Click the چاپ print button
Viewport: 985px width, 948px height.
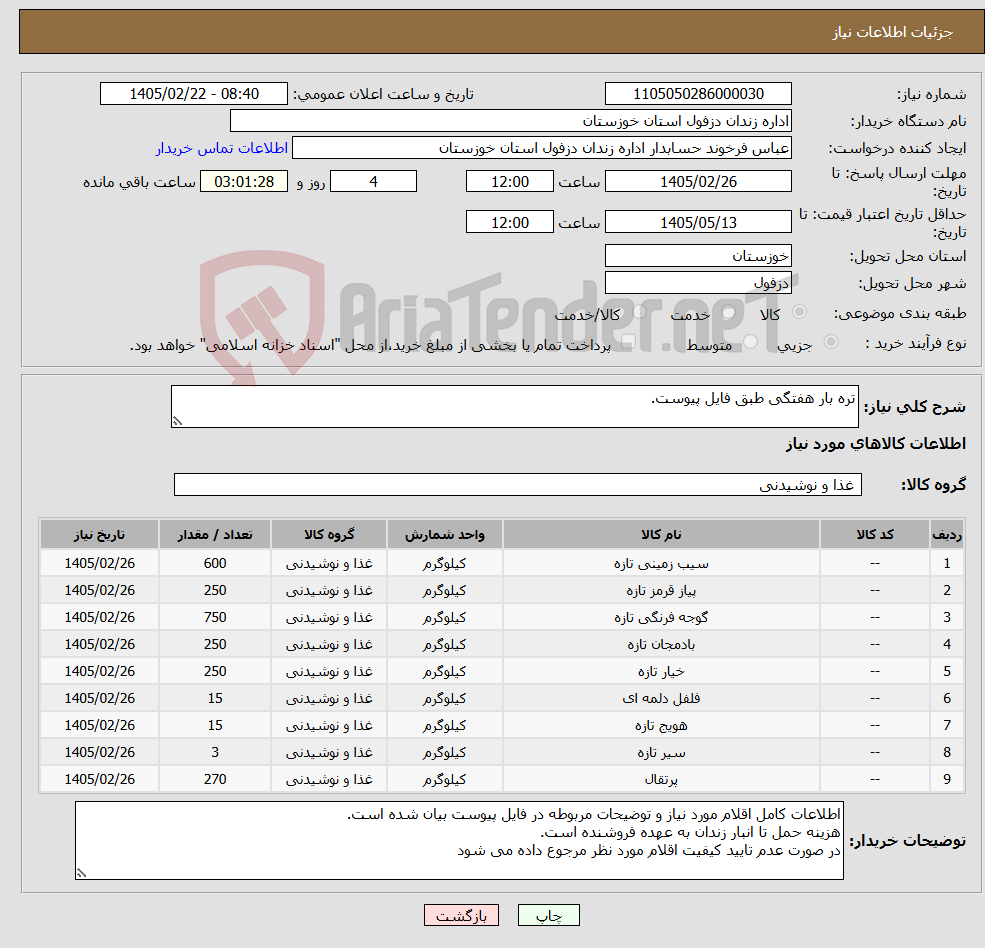pos(548,915)
